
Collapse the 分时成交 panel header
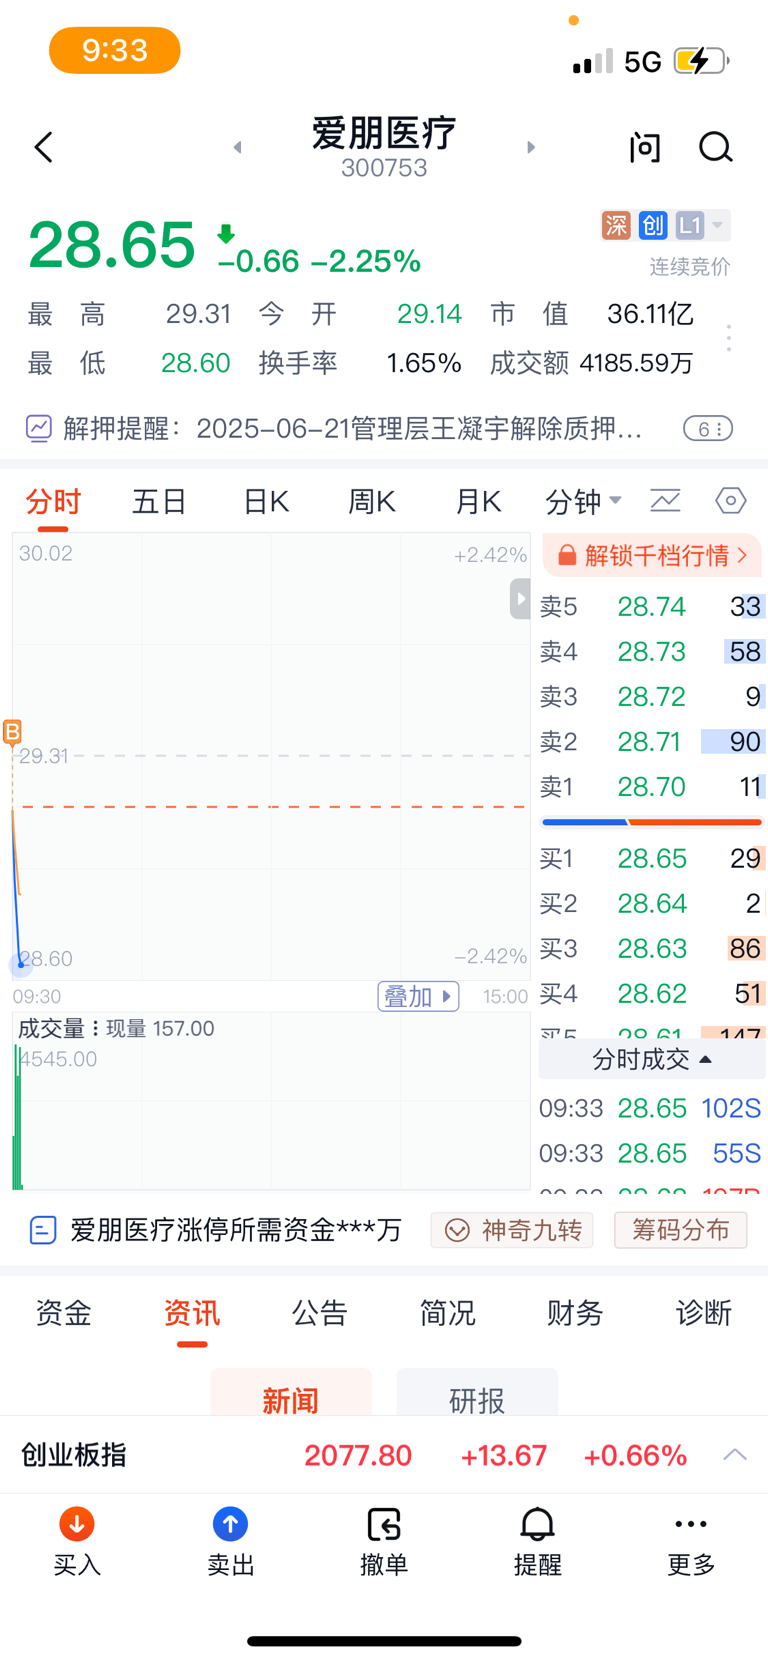click(652, 1059)
